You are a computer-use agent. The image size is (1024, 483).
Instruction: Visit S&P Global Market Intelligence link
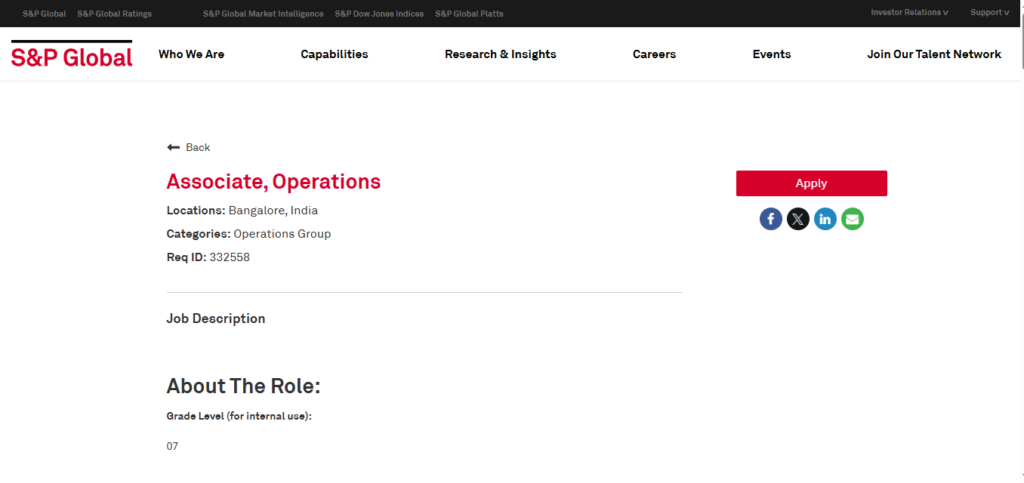(263, 14)
